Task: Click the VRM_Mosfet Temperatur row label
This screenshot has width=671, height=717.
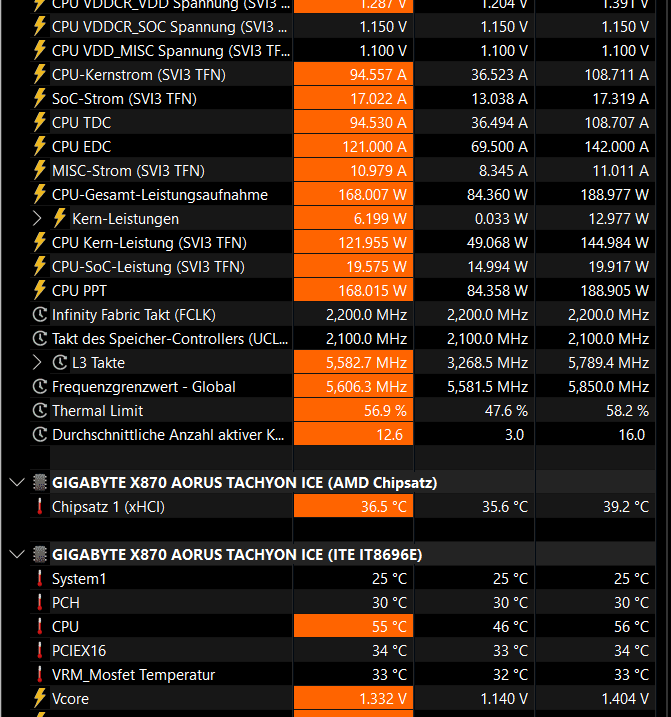Action: [x=133, y=675]
